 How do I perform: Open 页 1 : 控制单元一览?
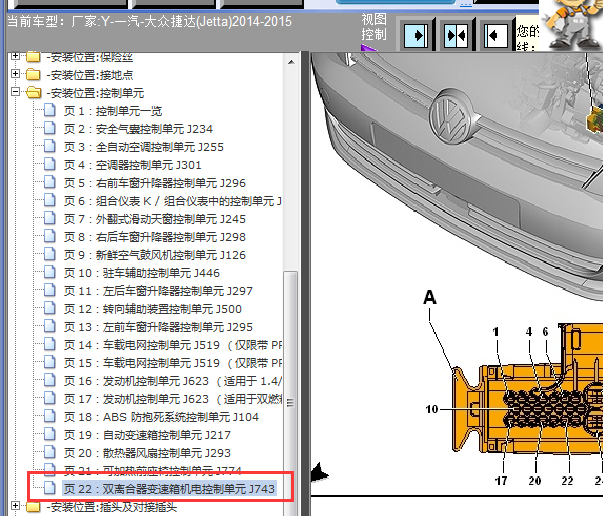(113, 111)
